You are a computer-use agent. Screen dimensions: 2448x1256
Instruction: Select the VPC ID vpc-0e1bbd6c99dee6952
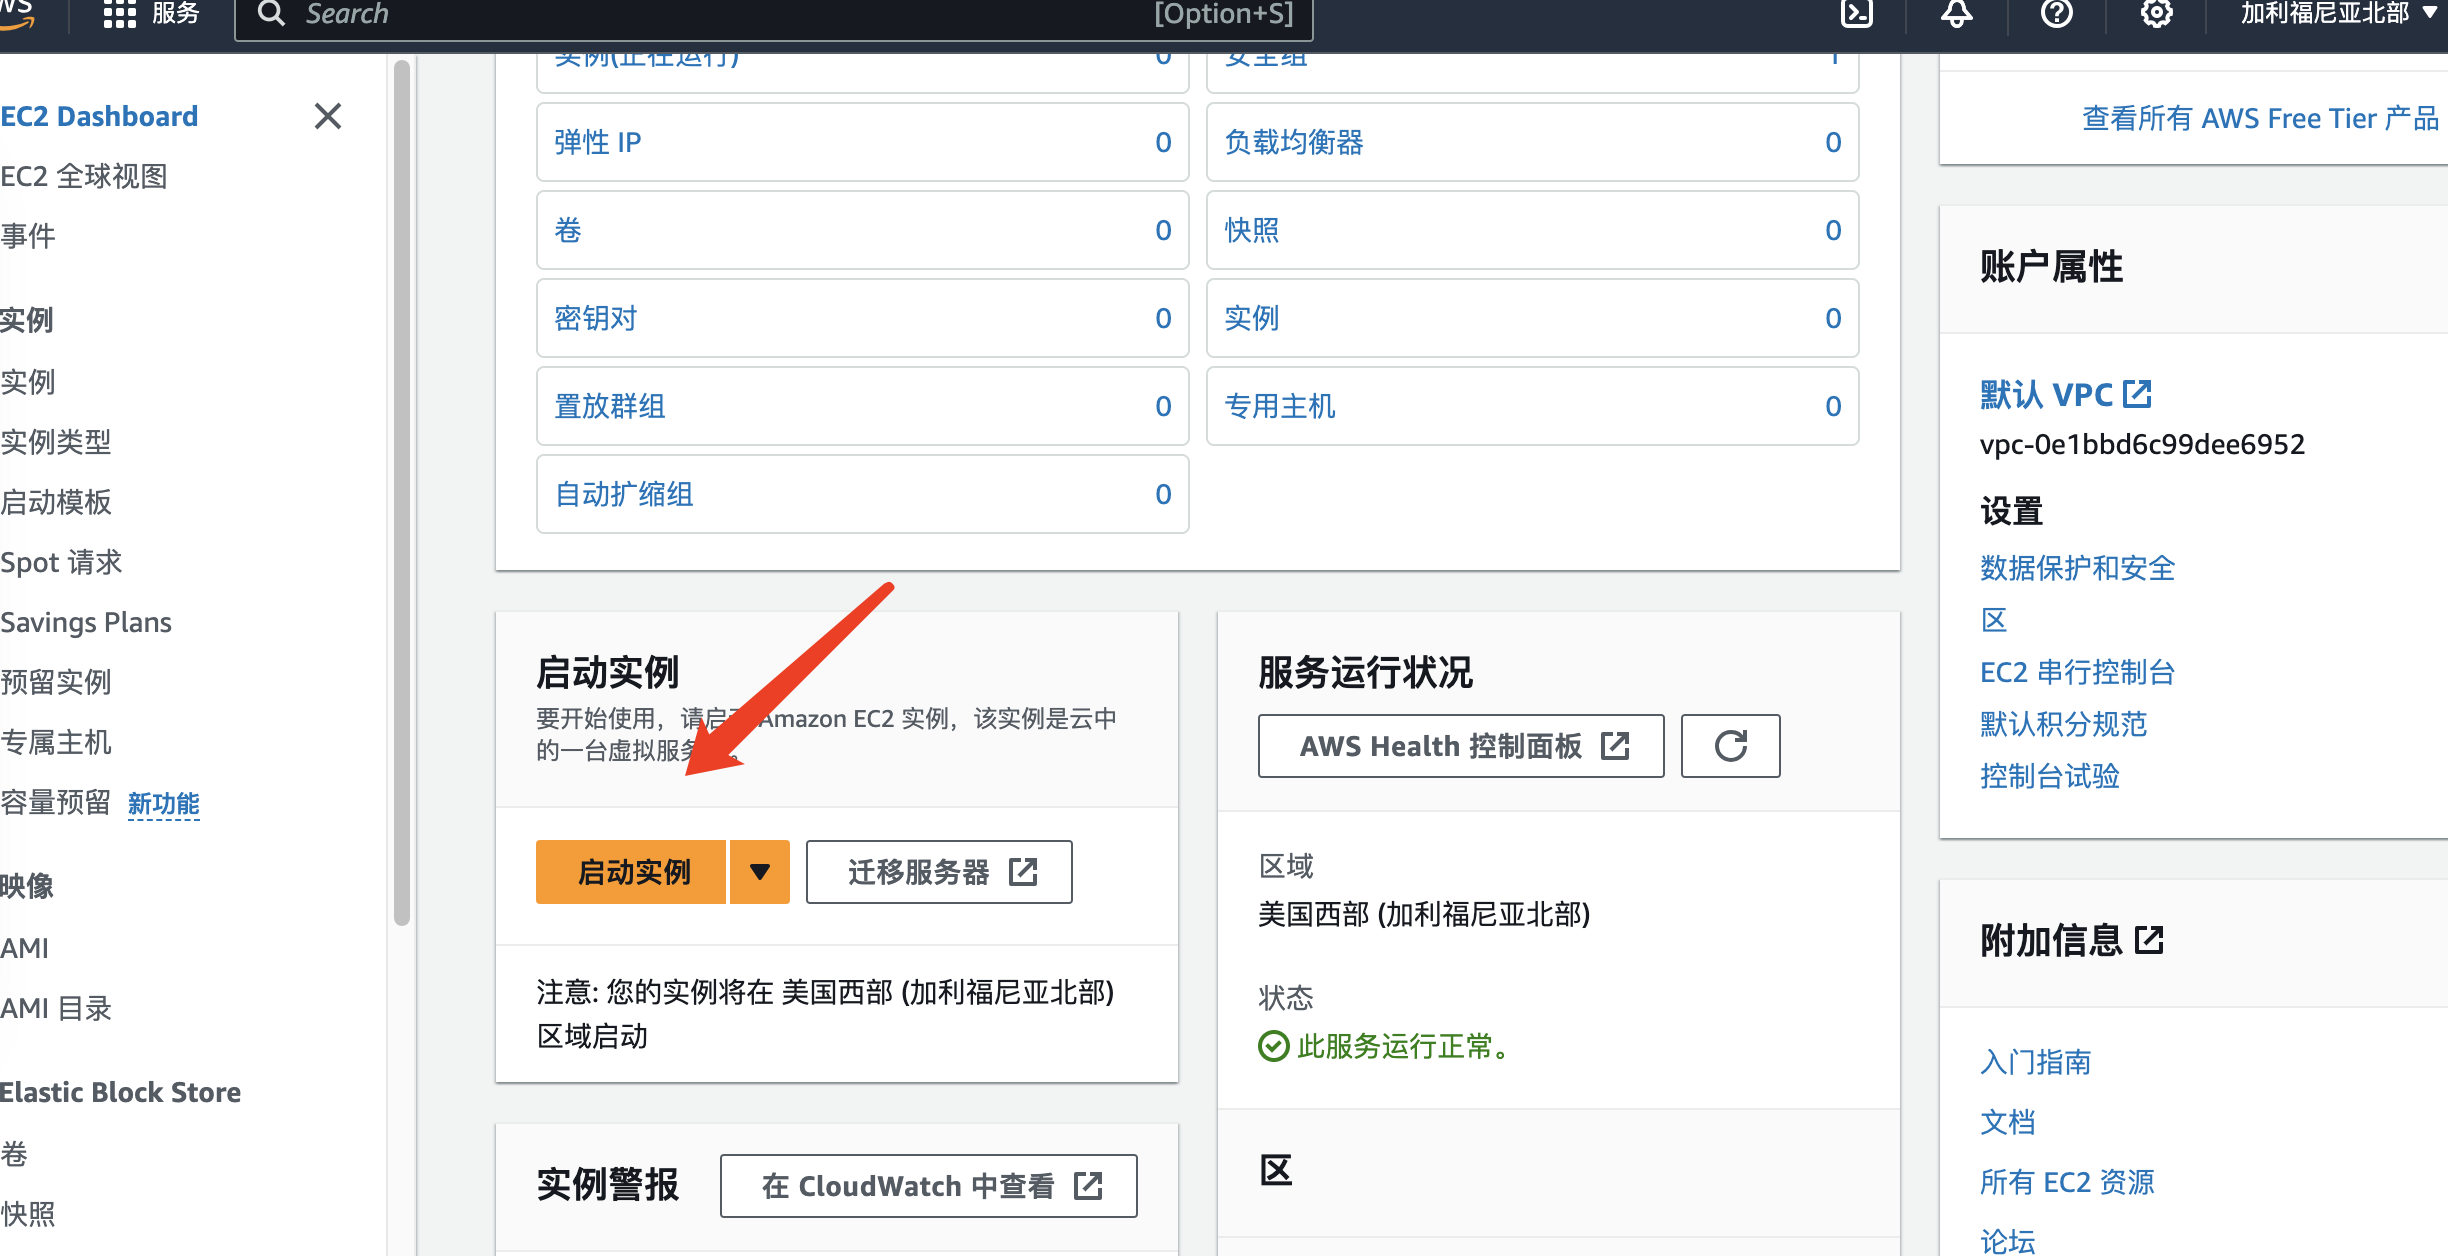[2142, 444]
